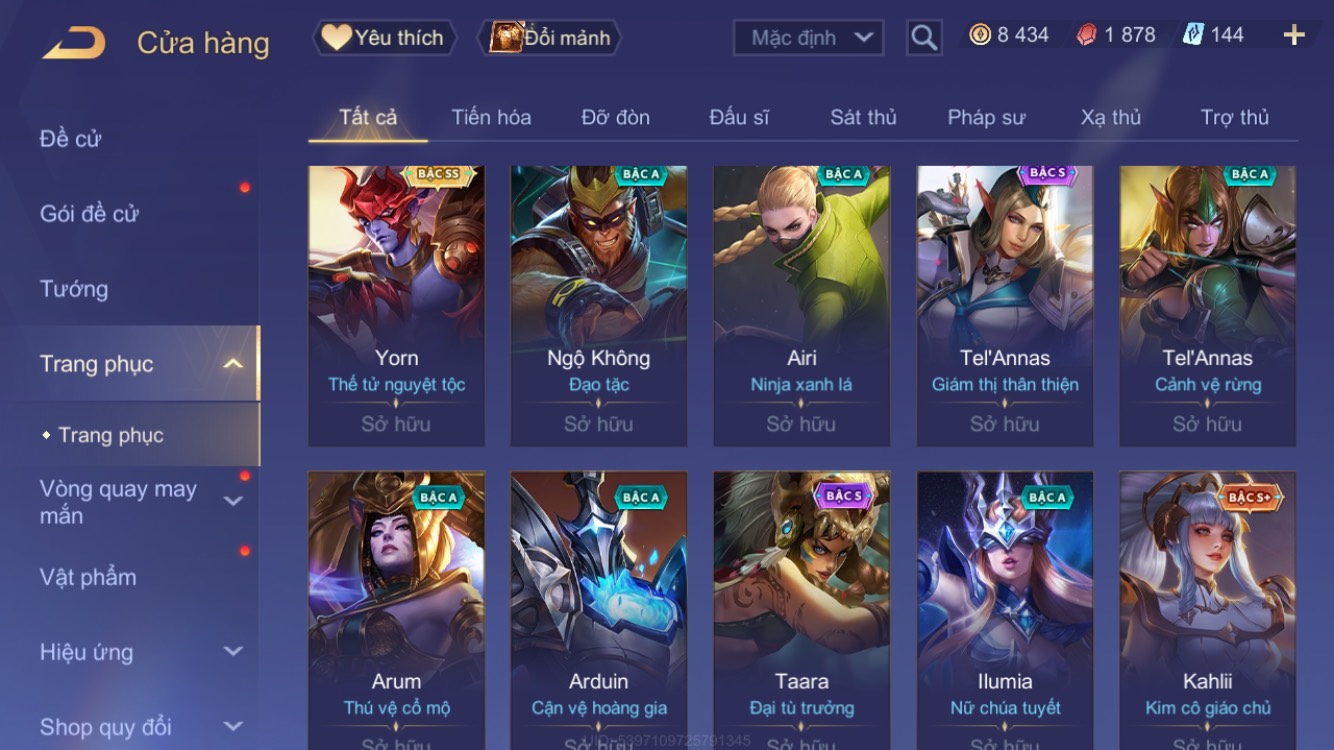Open the search magnifier icon
The height and width of the screenshot is (750, 1334).
[924, 38]
